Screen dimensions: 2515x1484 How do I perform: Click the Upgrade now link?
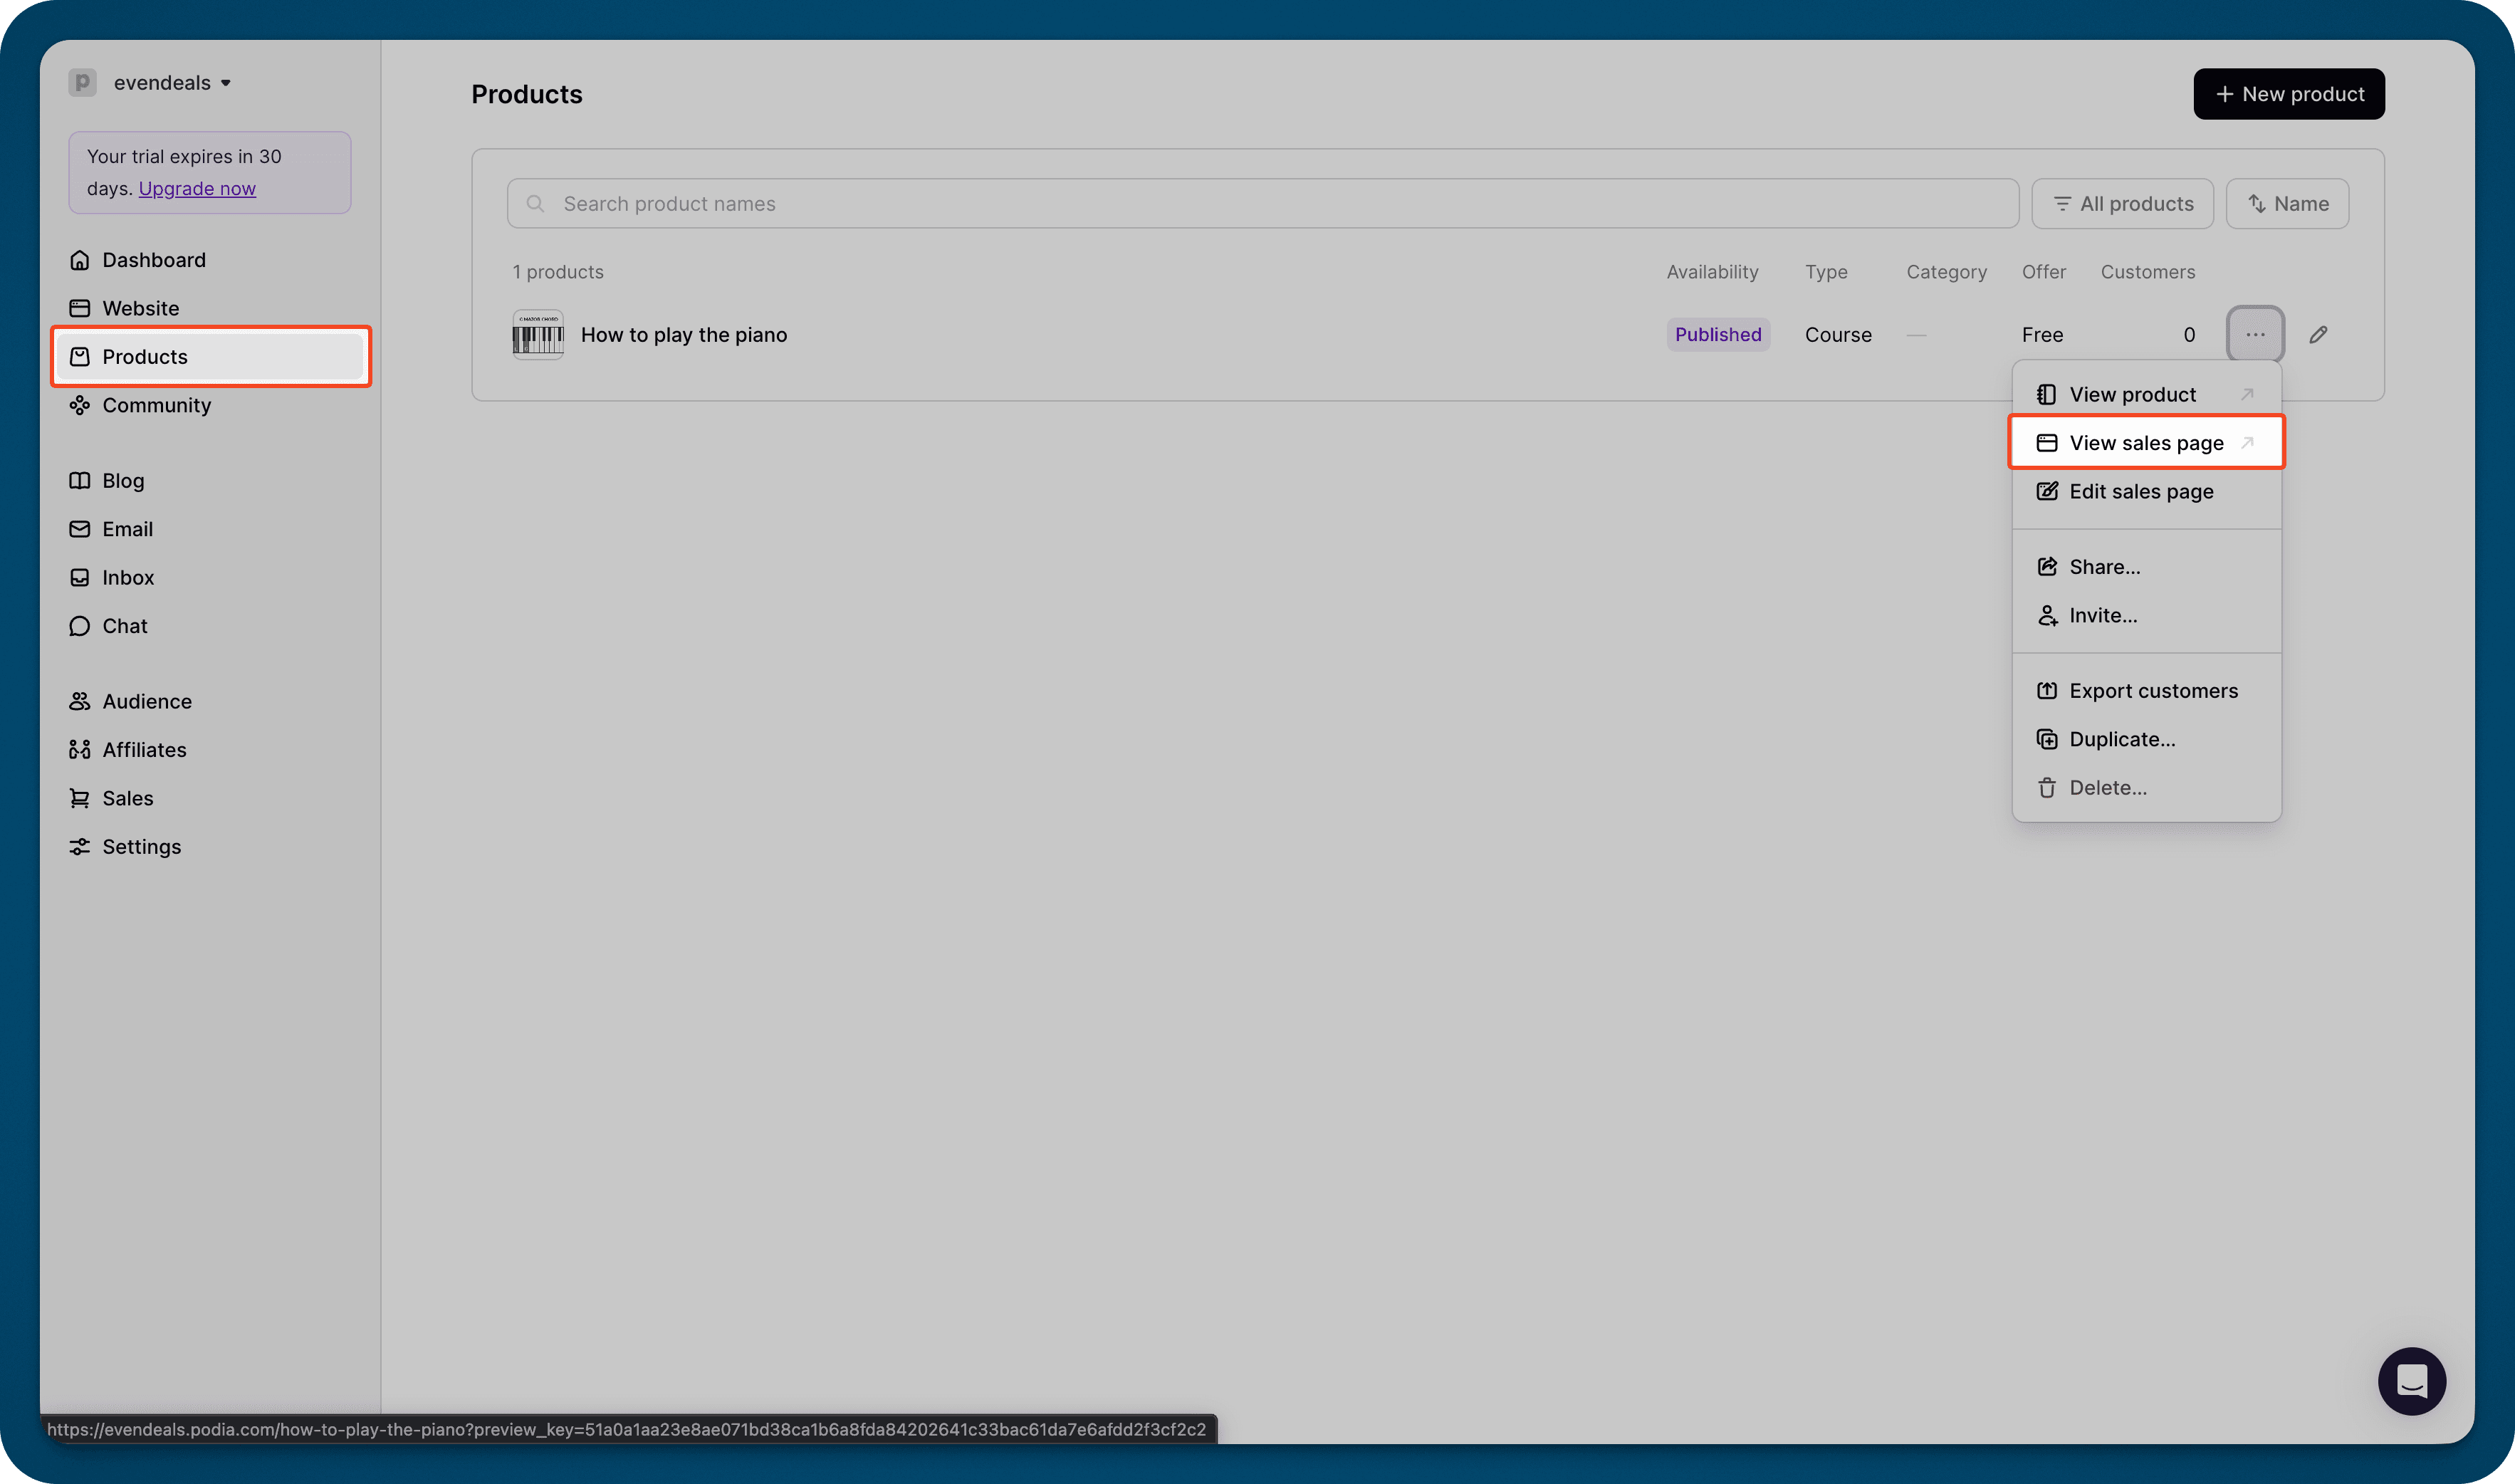click(x=197, y=188)
